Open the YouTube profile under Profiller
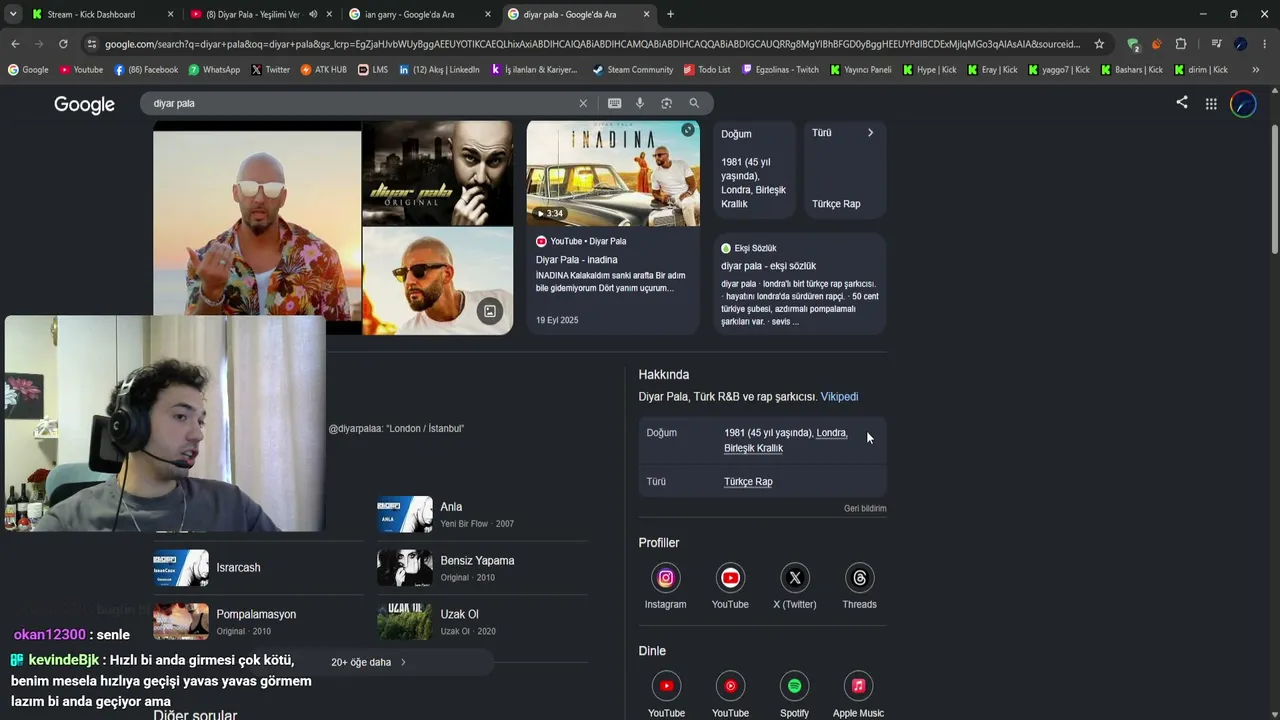This screenshot has height=720, width=1280. tap(730, 586)
